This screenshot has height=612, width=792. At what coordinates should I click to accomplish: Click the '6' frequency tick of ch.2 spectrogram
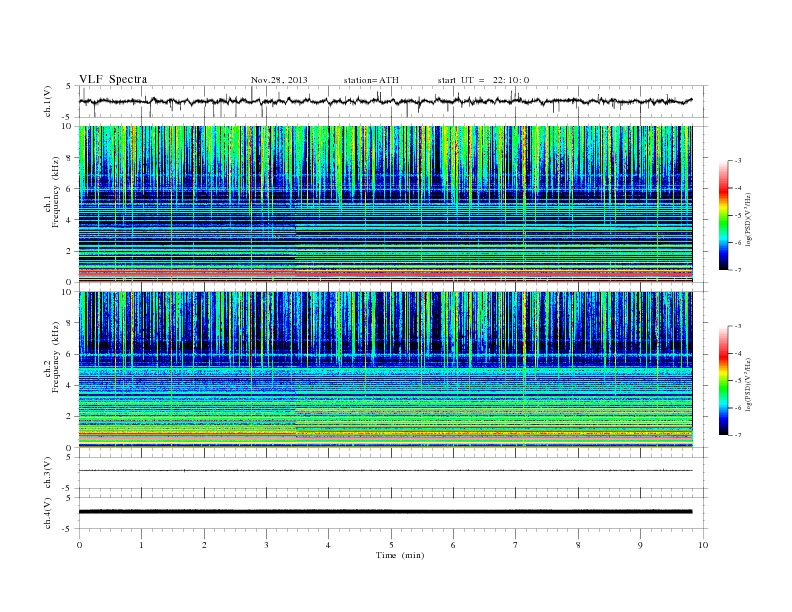70,354
